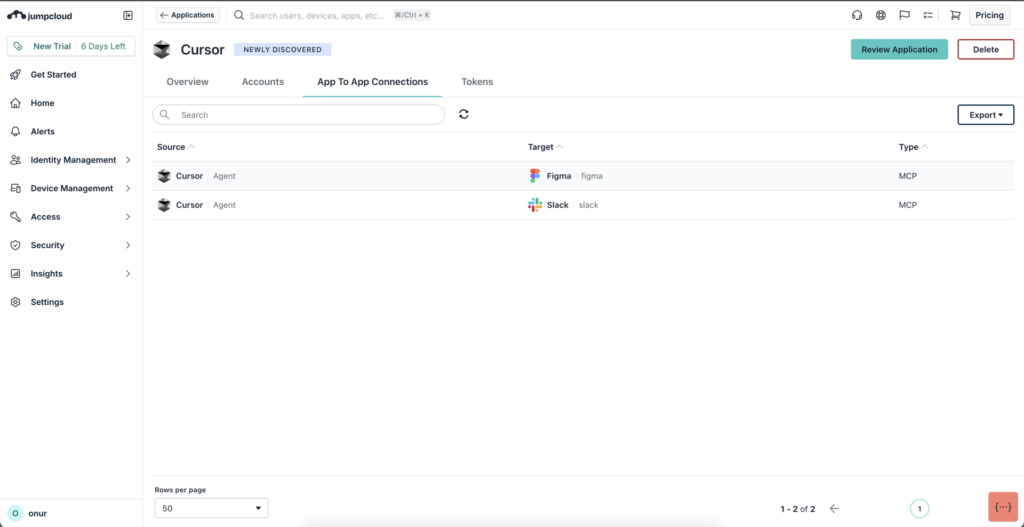Click the MCP type in the Slack row
The width and height of the screenshot is (1024, 527).
[x=908, y=205]
